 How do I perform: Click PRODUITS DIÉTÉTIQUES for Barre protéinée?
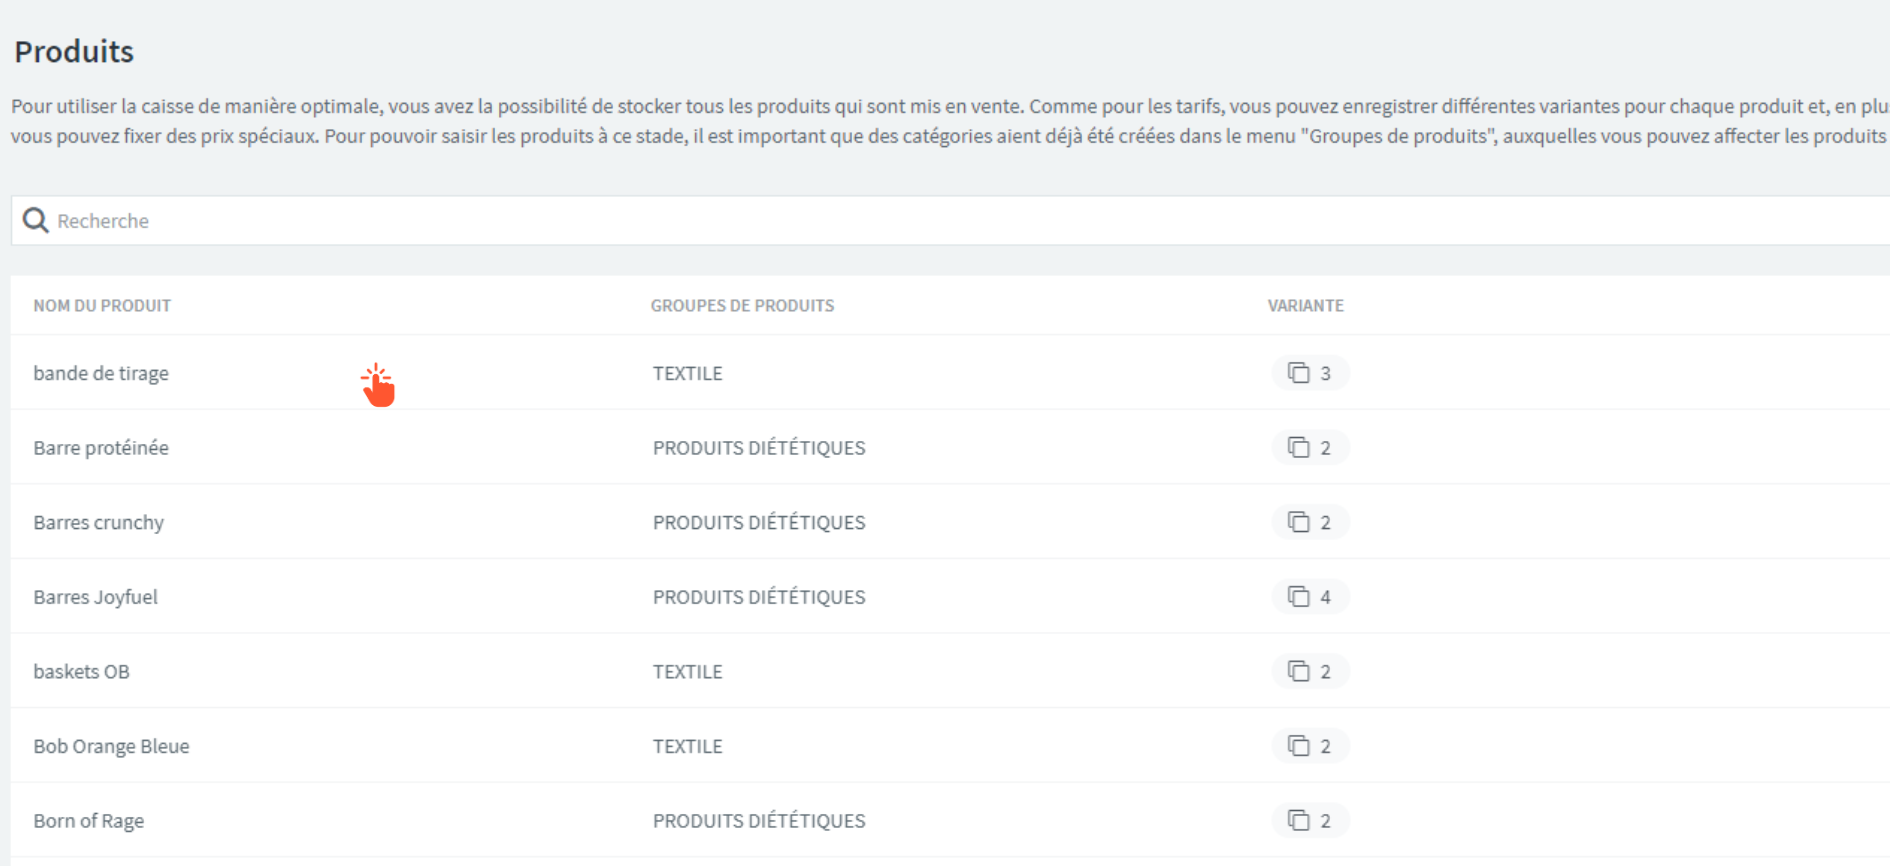(759, 447)
